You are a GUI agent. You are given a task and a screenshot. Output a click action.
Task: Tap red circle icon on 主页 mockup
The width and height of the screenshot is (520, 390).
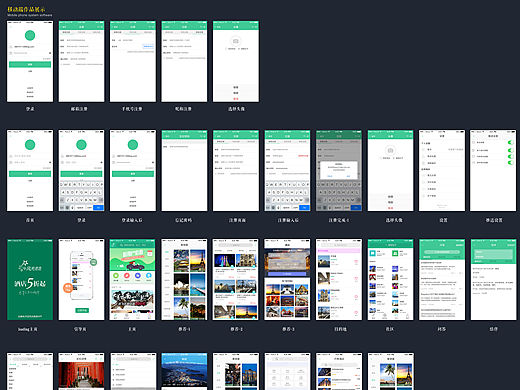pyautogui.click(x=127, y=276)
